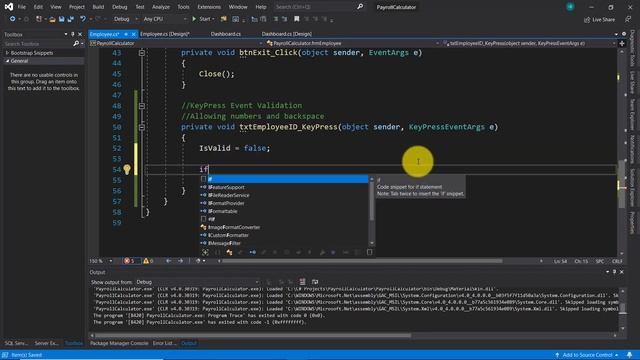Close the Employee.cs editor tab
The image size is (640, 360).
133,34
